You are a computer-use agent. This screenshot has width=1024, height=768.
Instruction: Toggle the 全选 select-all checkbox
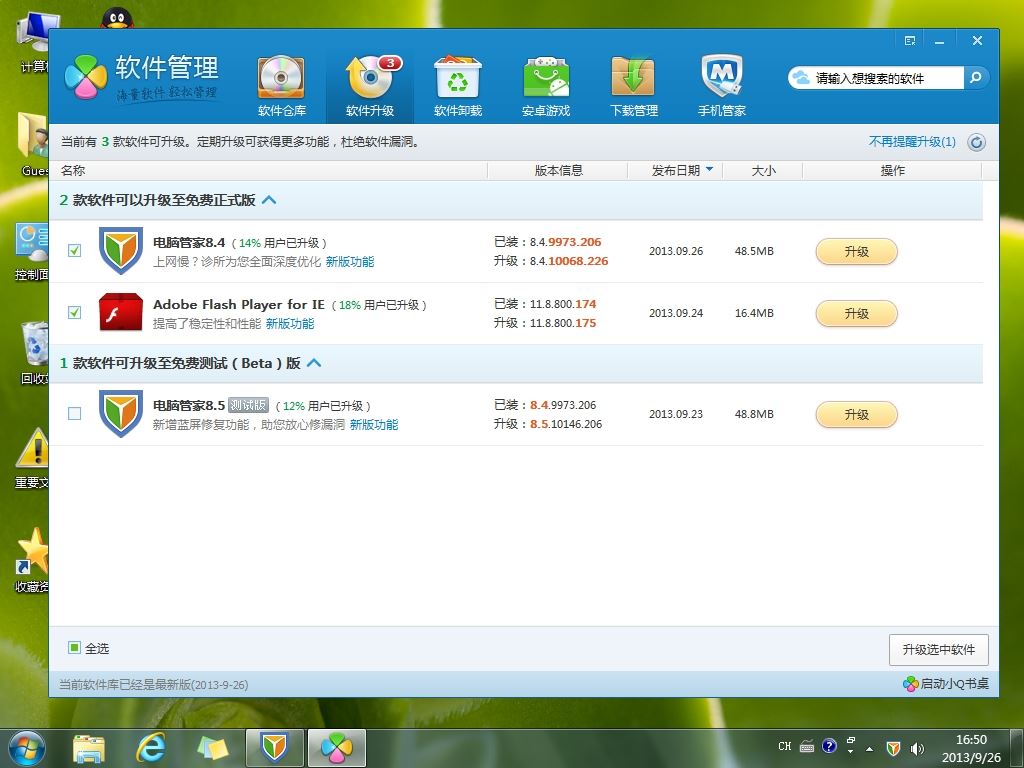74,648
